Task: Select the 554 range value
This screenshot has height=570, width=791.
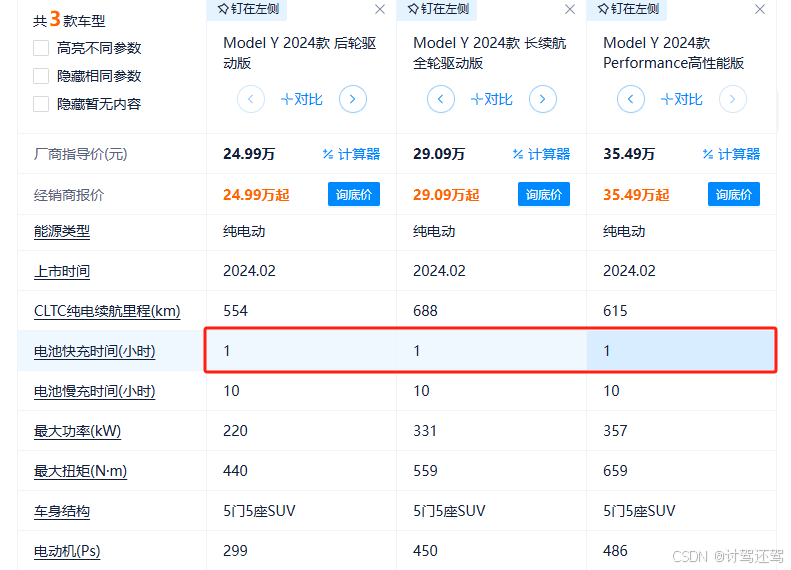Action: (x=236, y=311)
